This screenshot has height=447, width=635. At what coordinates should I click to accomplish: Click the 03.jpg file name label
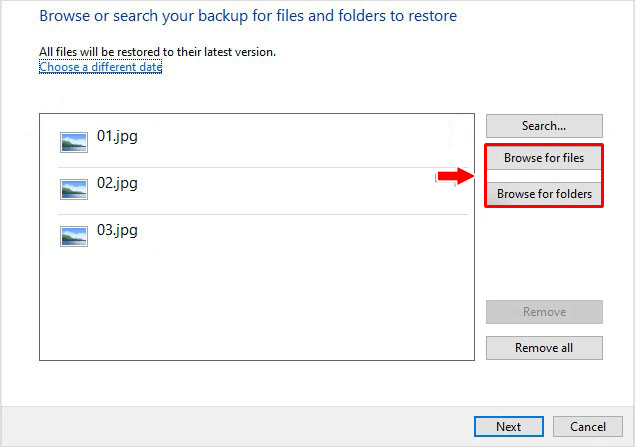(117, 230)
